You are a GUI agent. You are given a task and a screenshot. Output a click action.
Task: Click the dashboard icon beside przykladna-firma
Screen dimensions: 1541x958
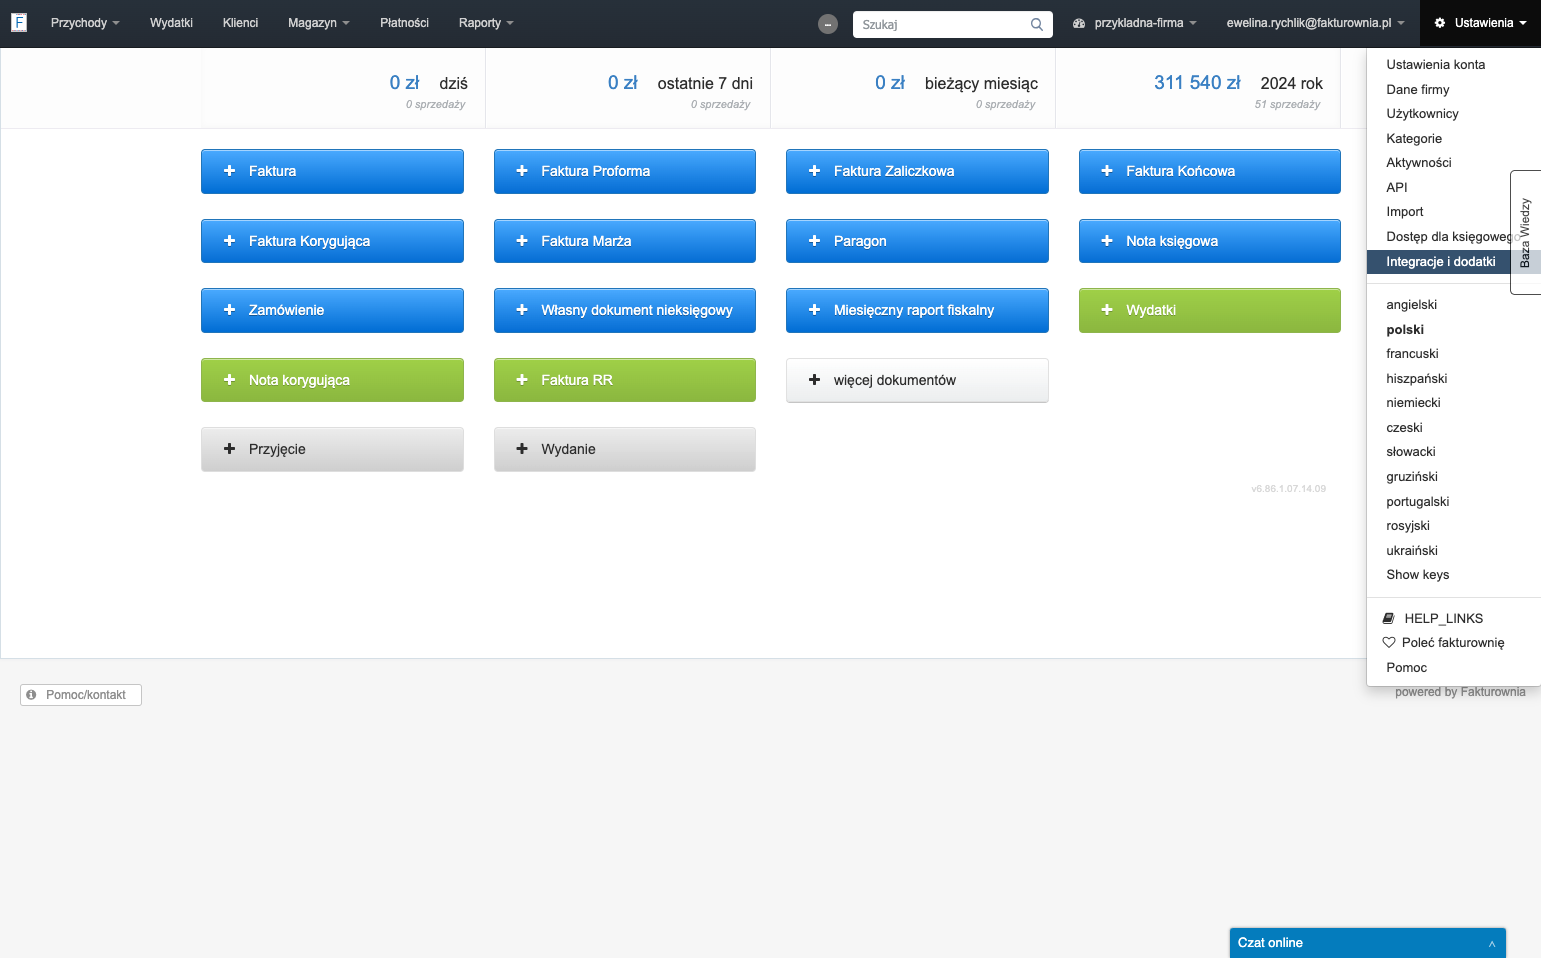[x=1079, y=23]
